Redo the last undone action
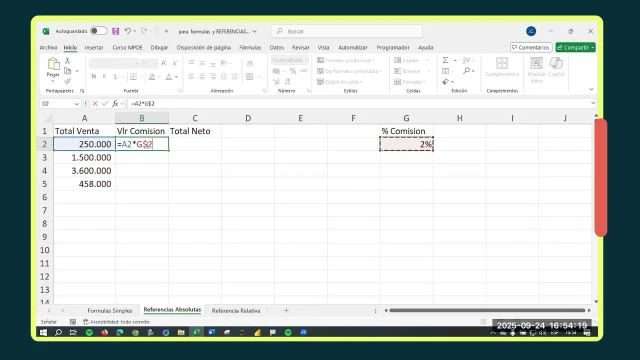Image resolution: width=640 pixels, height=360 pixels. (144, 31)
